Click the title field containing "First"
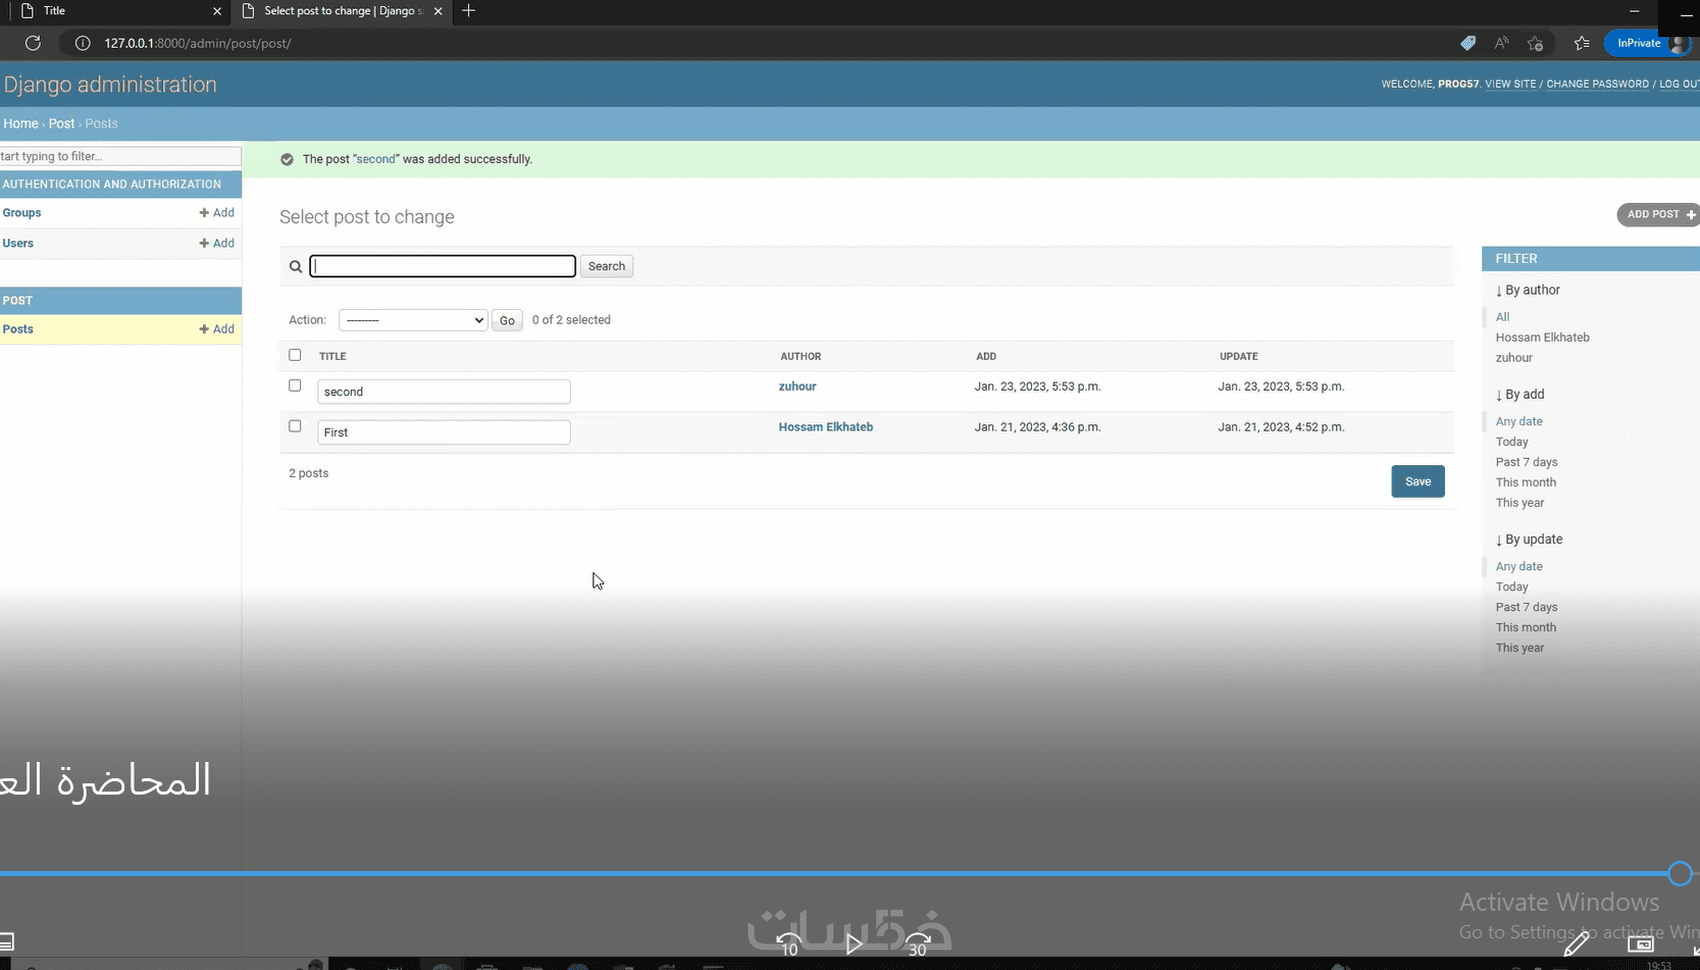Viewport: 1700px width, 970px height. click(x=444, y=432)
